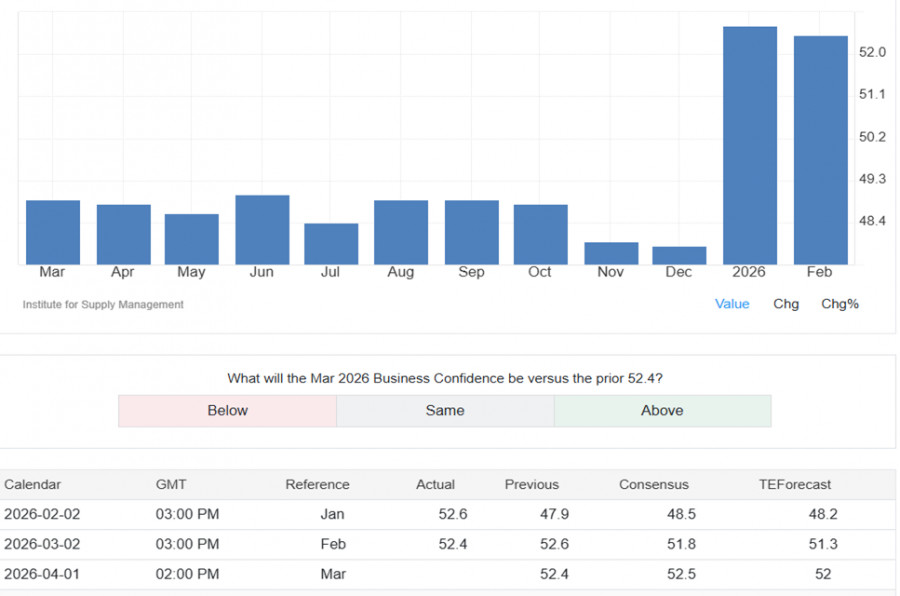Select the Same prediction option
This screenshot has width=900, height=596.
coord(445,411)
